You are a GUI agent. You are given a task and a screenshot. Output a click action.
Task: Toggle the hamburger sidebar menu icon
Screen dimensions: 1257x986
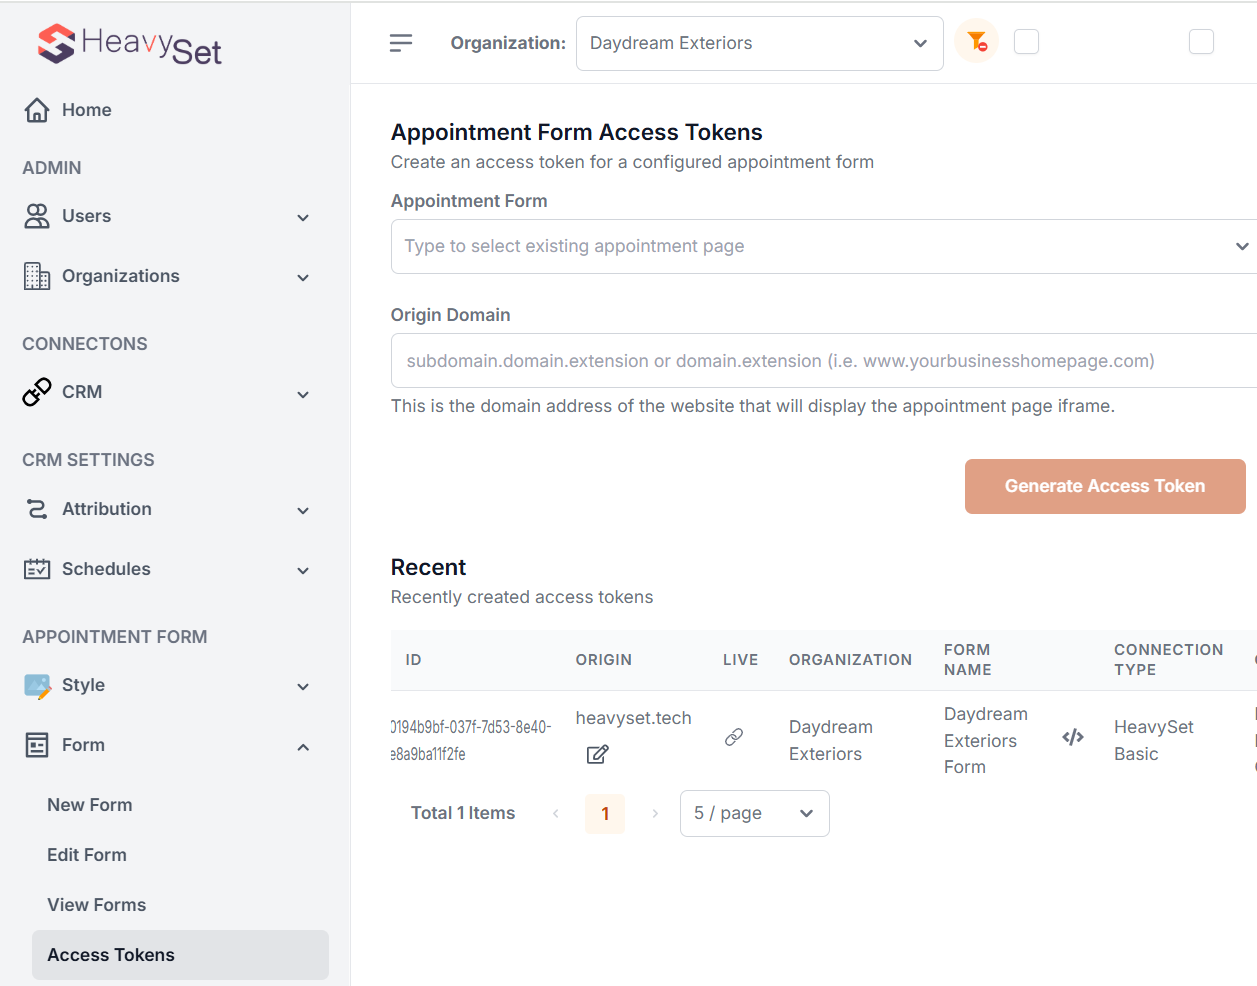click(x=401, y=43)
